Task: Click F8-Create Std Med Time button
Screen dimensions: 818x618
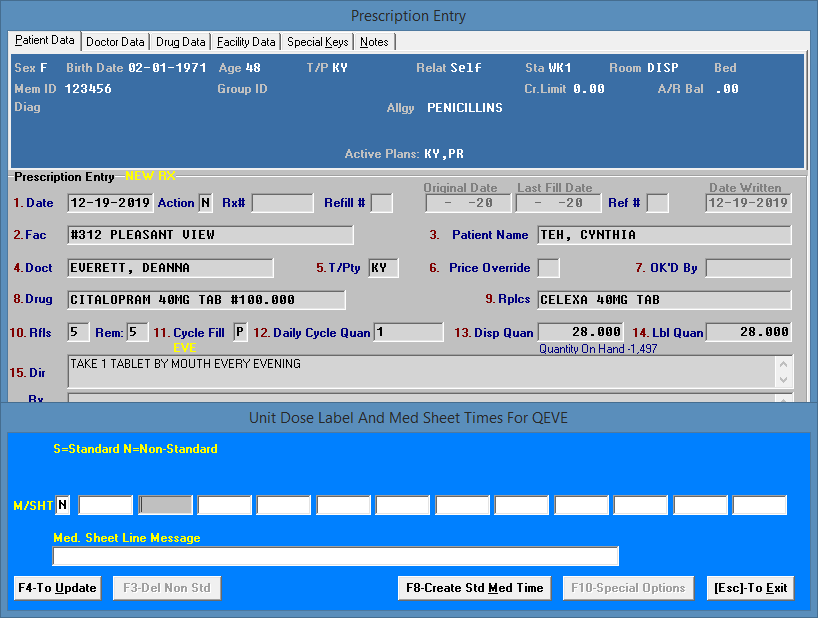Action: click(x=475, y=588)
